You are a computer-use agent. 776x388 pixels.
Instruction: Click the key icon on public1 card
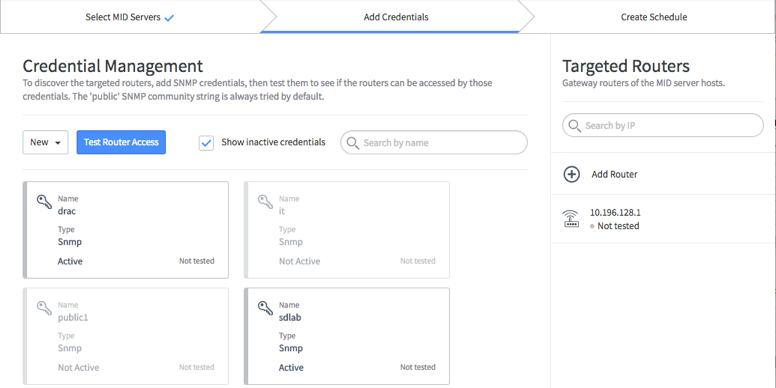coord(45,308)
